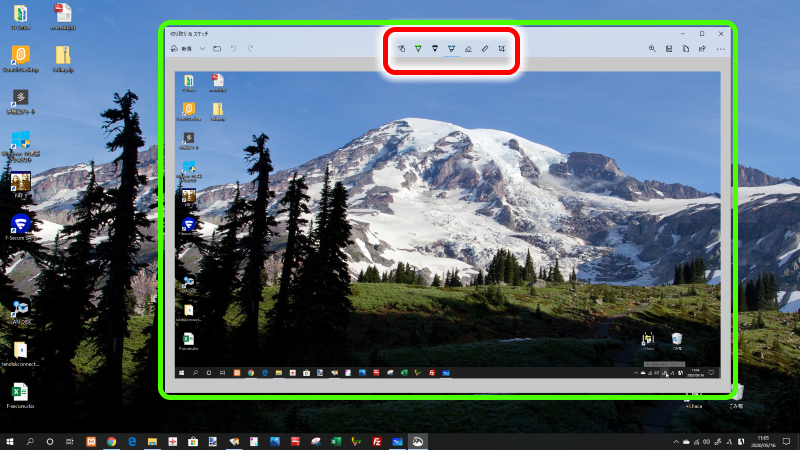Viewport: 800px width, 450px height.
Task: Select the eraser tool
Action: [x=468, y=48]
